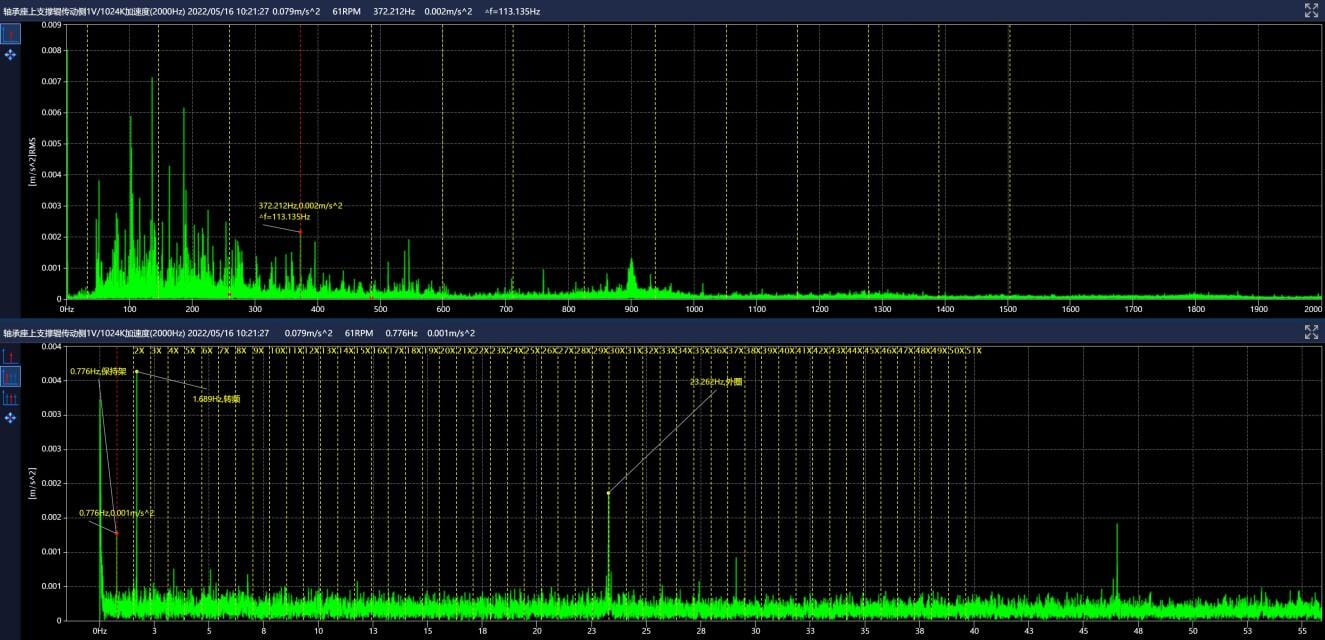Expand the bottom spectrum chart to fullscreen
Screen dimensions: 1325x640
coord(1312,332)
